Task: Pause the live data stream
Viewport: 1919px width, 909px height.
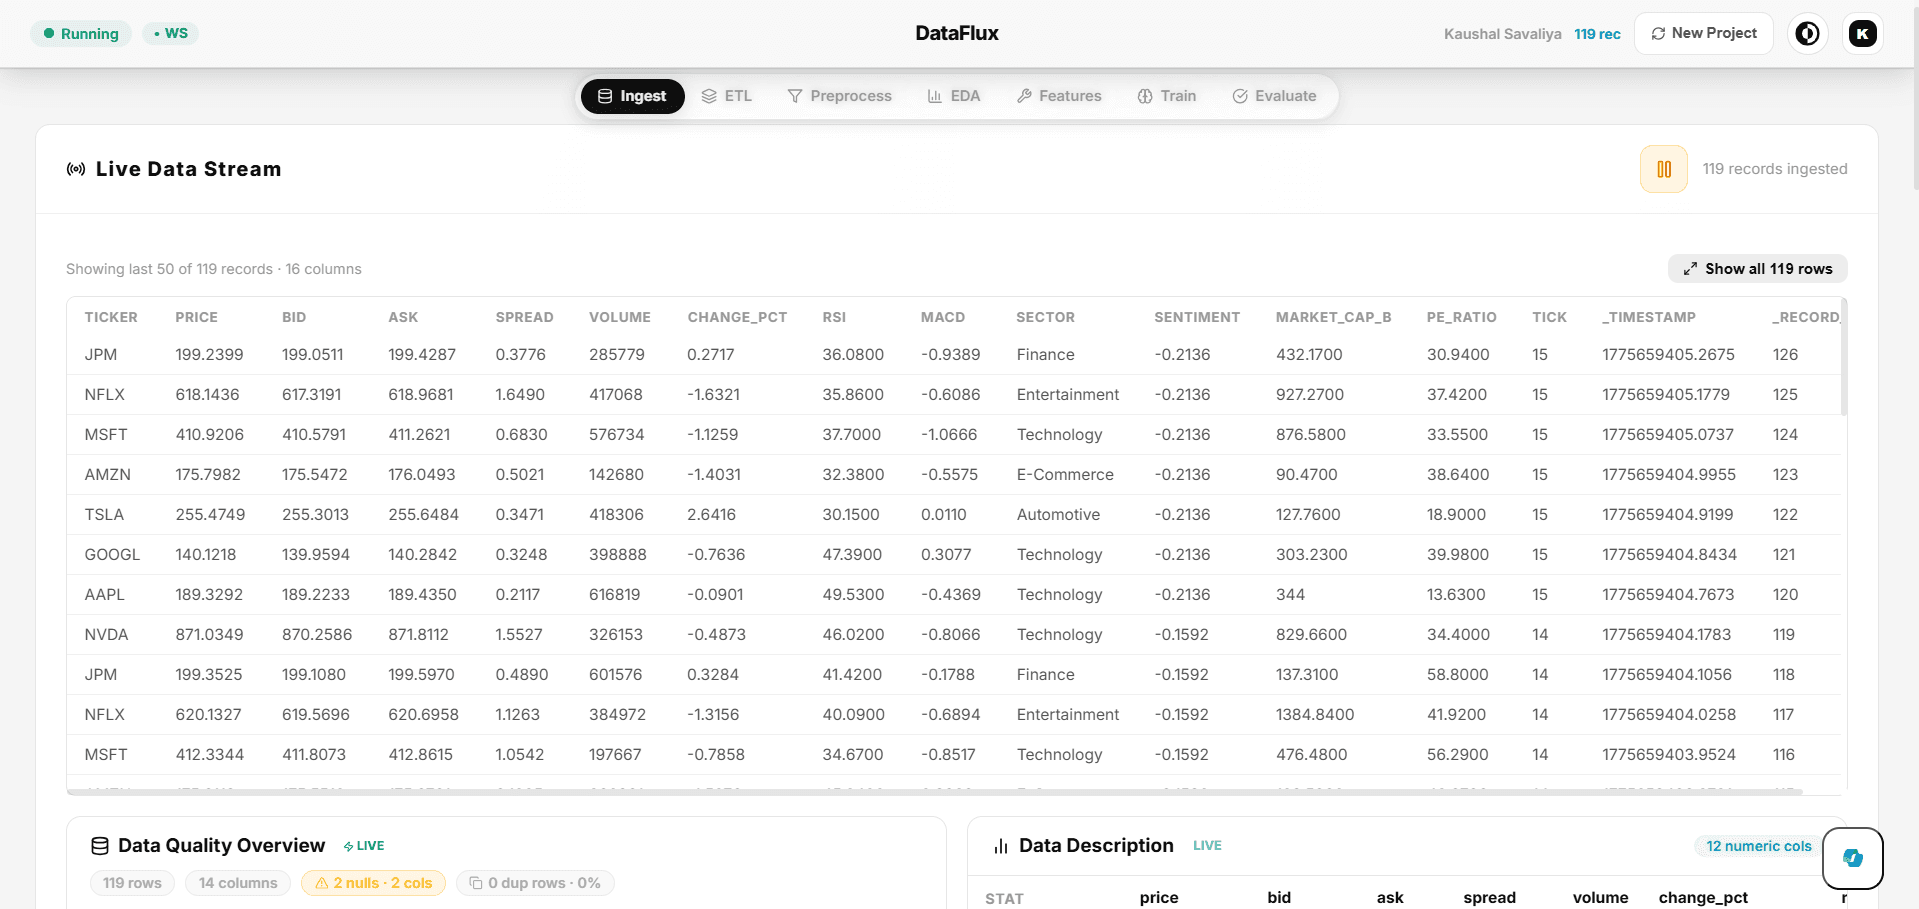Action: coord(1663,169)
